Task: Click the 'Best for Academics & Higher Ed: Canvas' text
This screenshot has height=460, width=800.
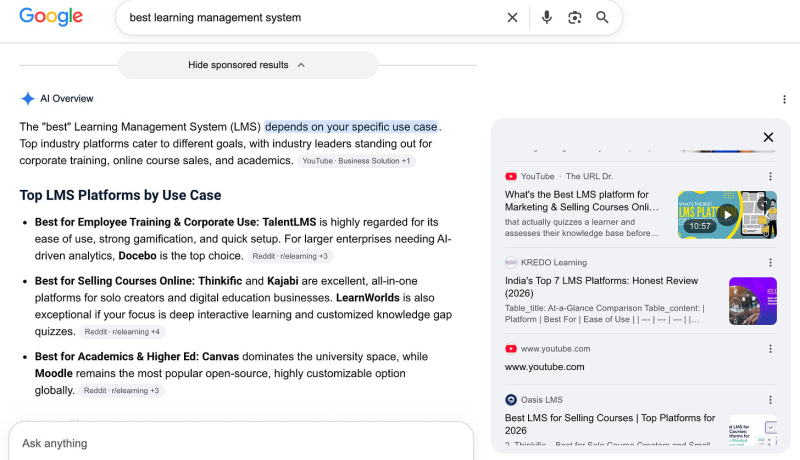Action: pyautogui.click(x=137, y=357)
